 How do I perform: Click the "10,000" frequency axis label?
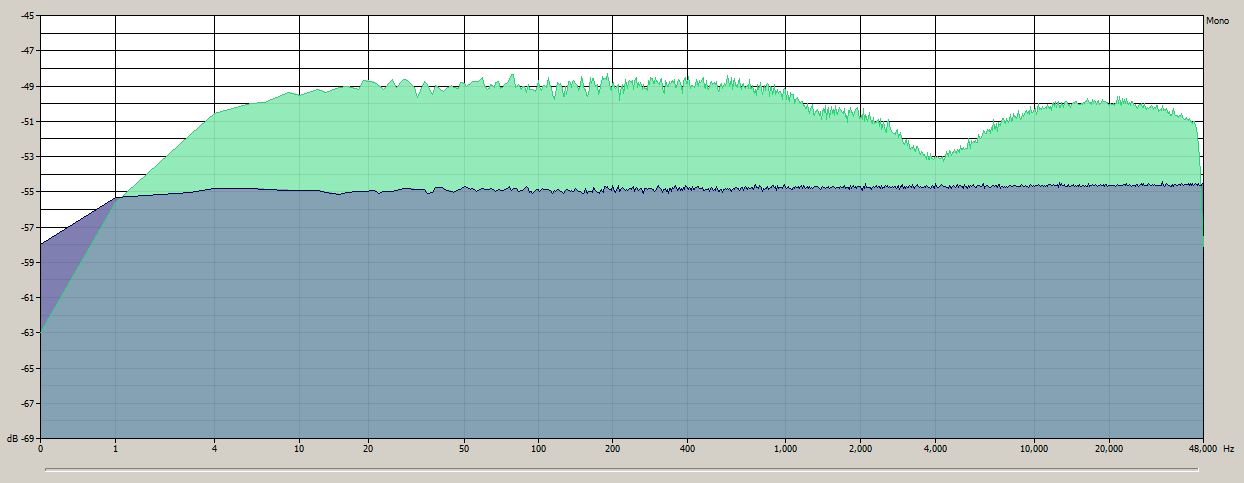pyautogui.click(x=1033, y=449)
